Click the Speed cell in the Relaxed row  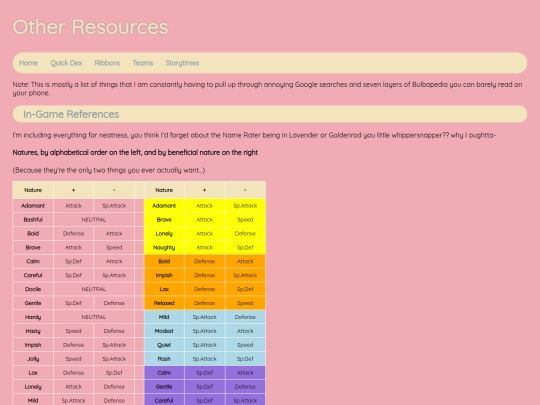point(245,303)
